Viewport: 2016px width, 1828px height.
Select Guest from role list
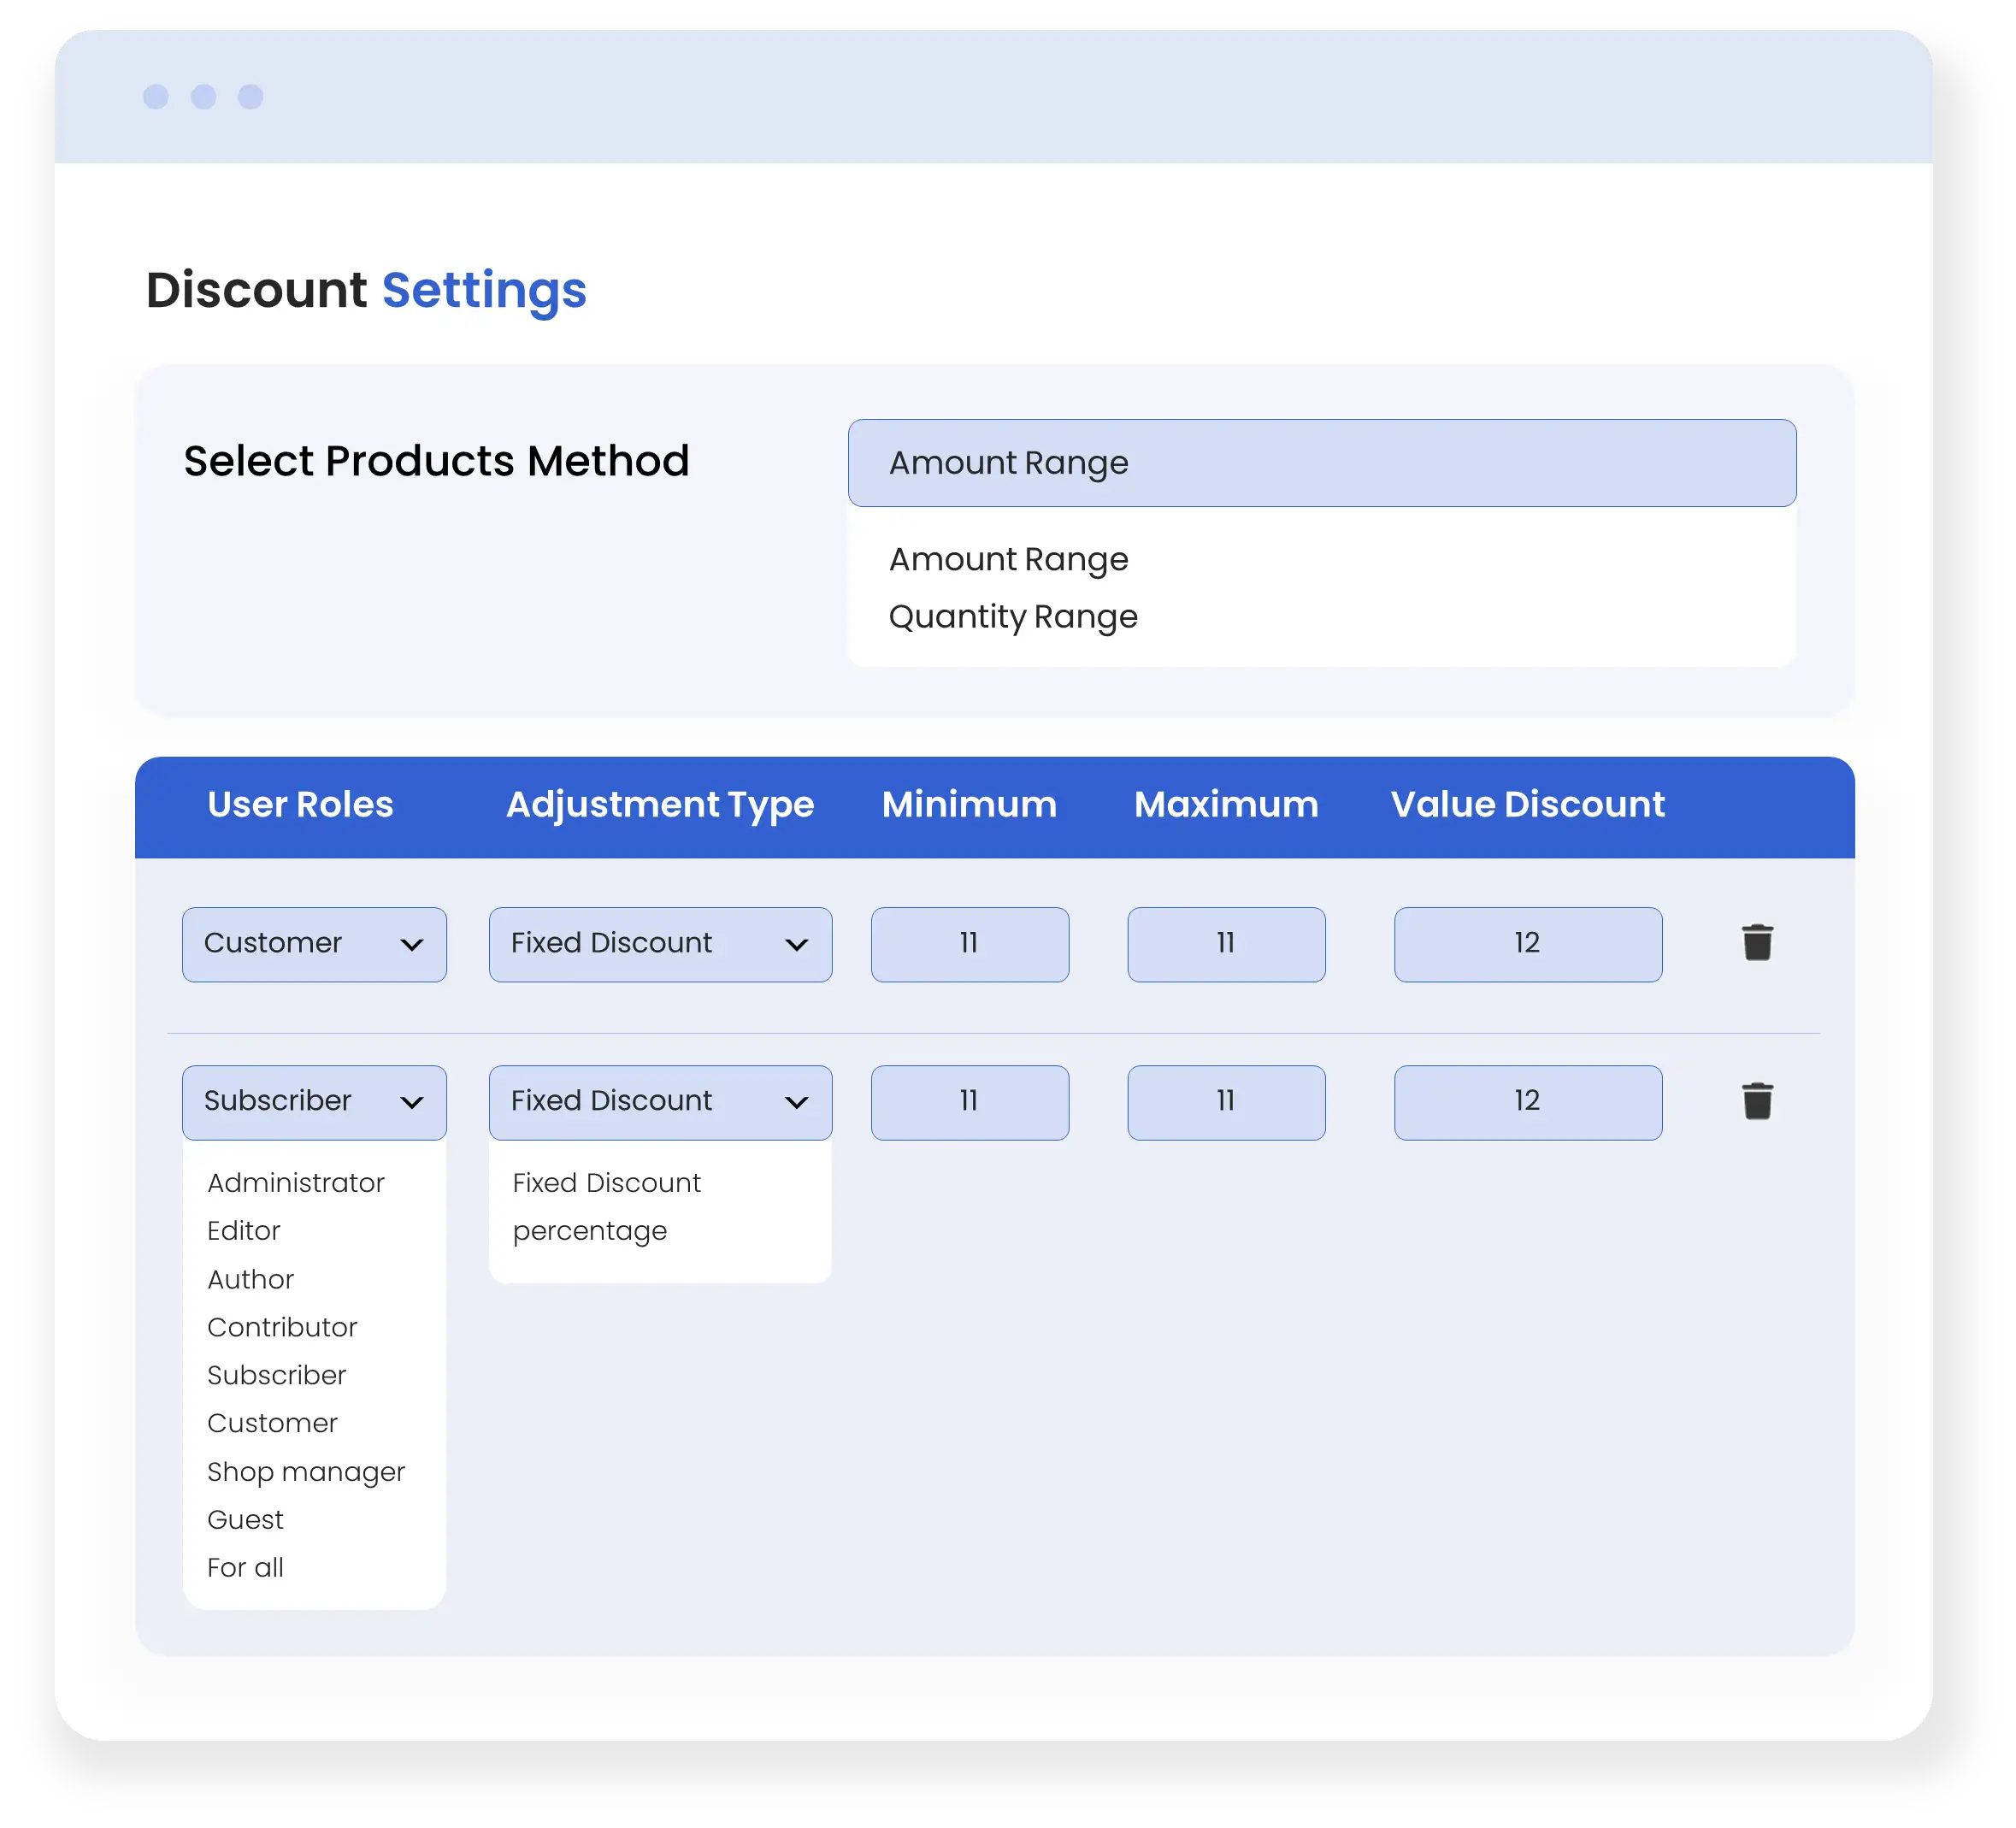click(245, 1520)
